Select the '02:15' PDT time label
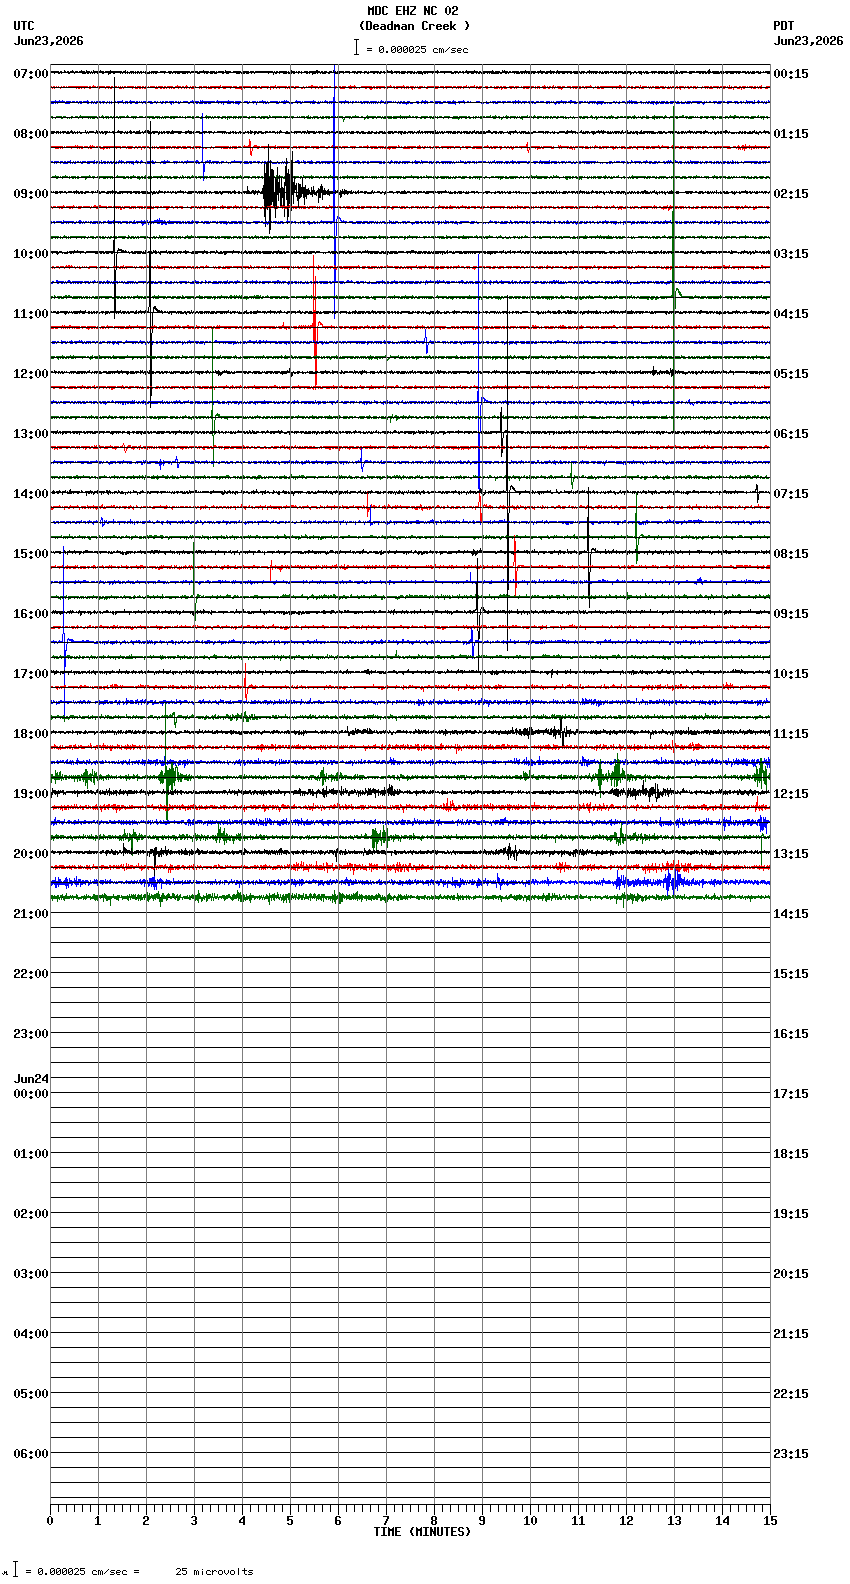This screenshot has height=1584, width=850. 791,194
